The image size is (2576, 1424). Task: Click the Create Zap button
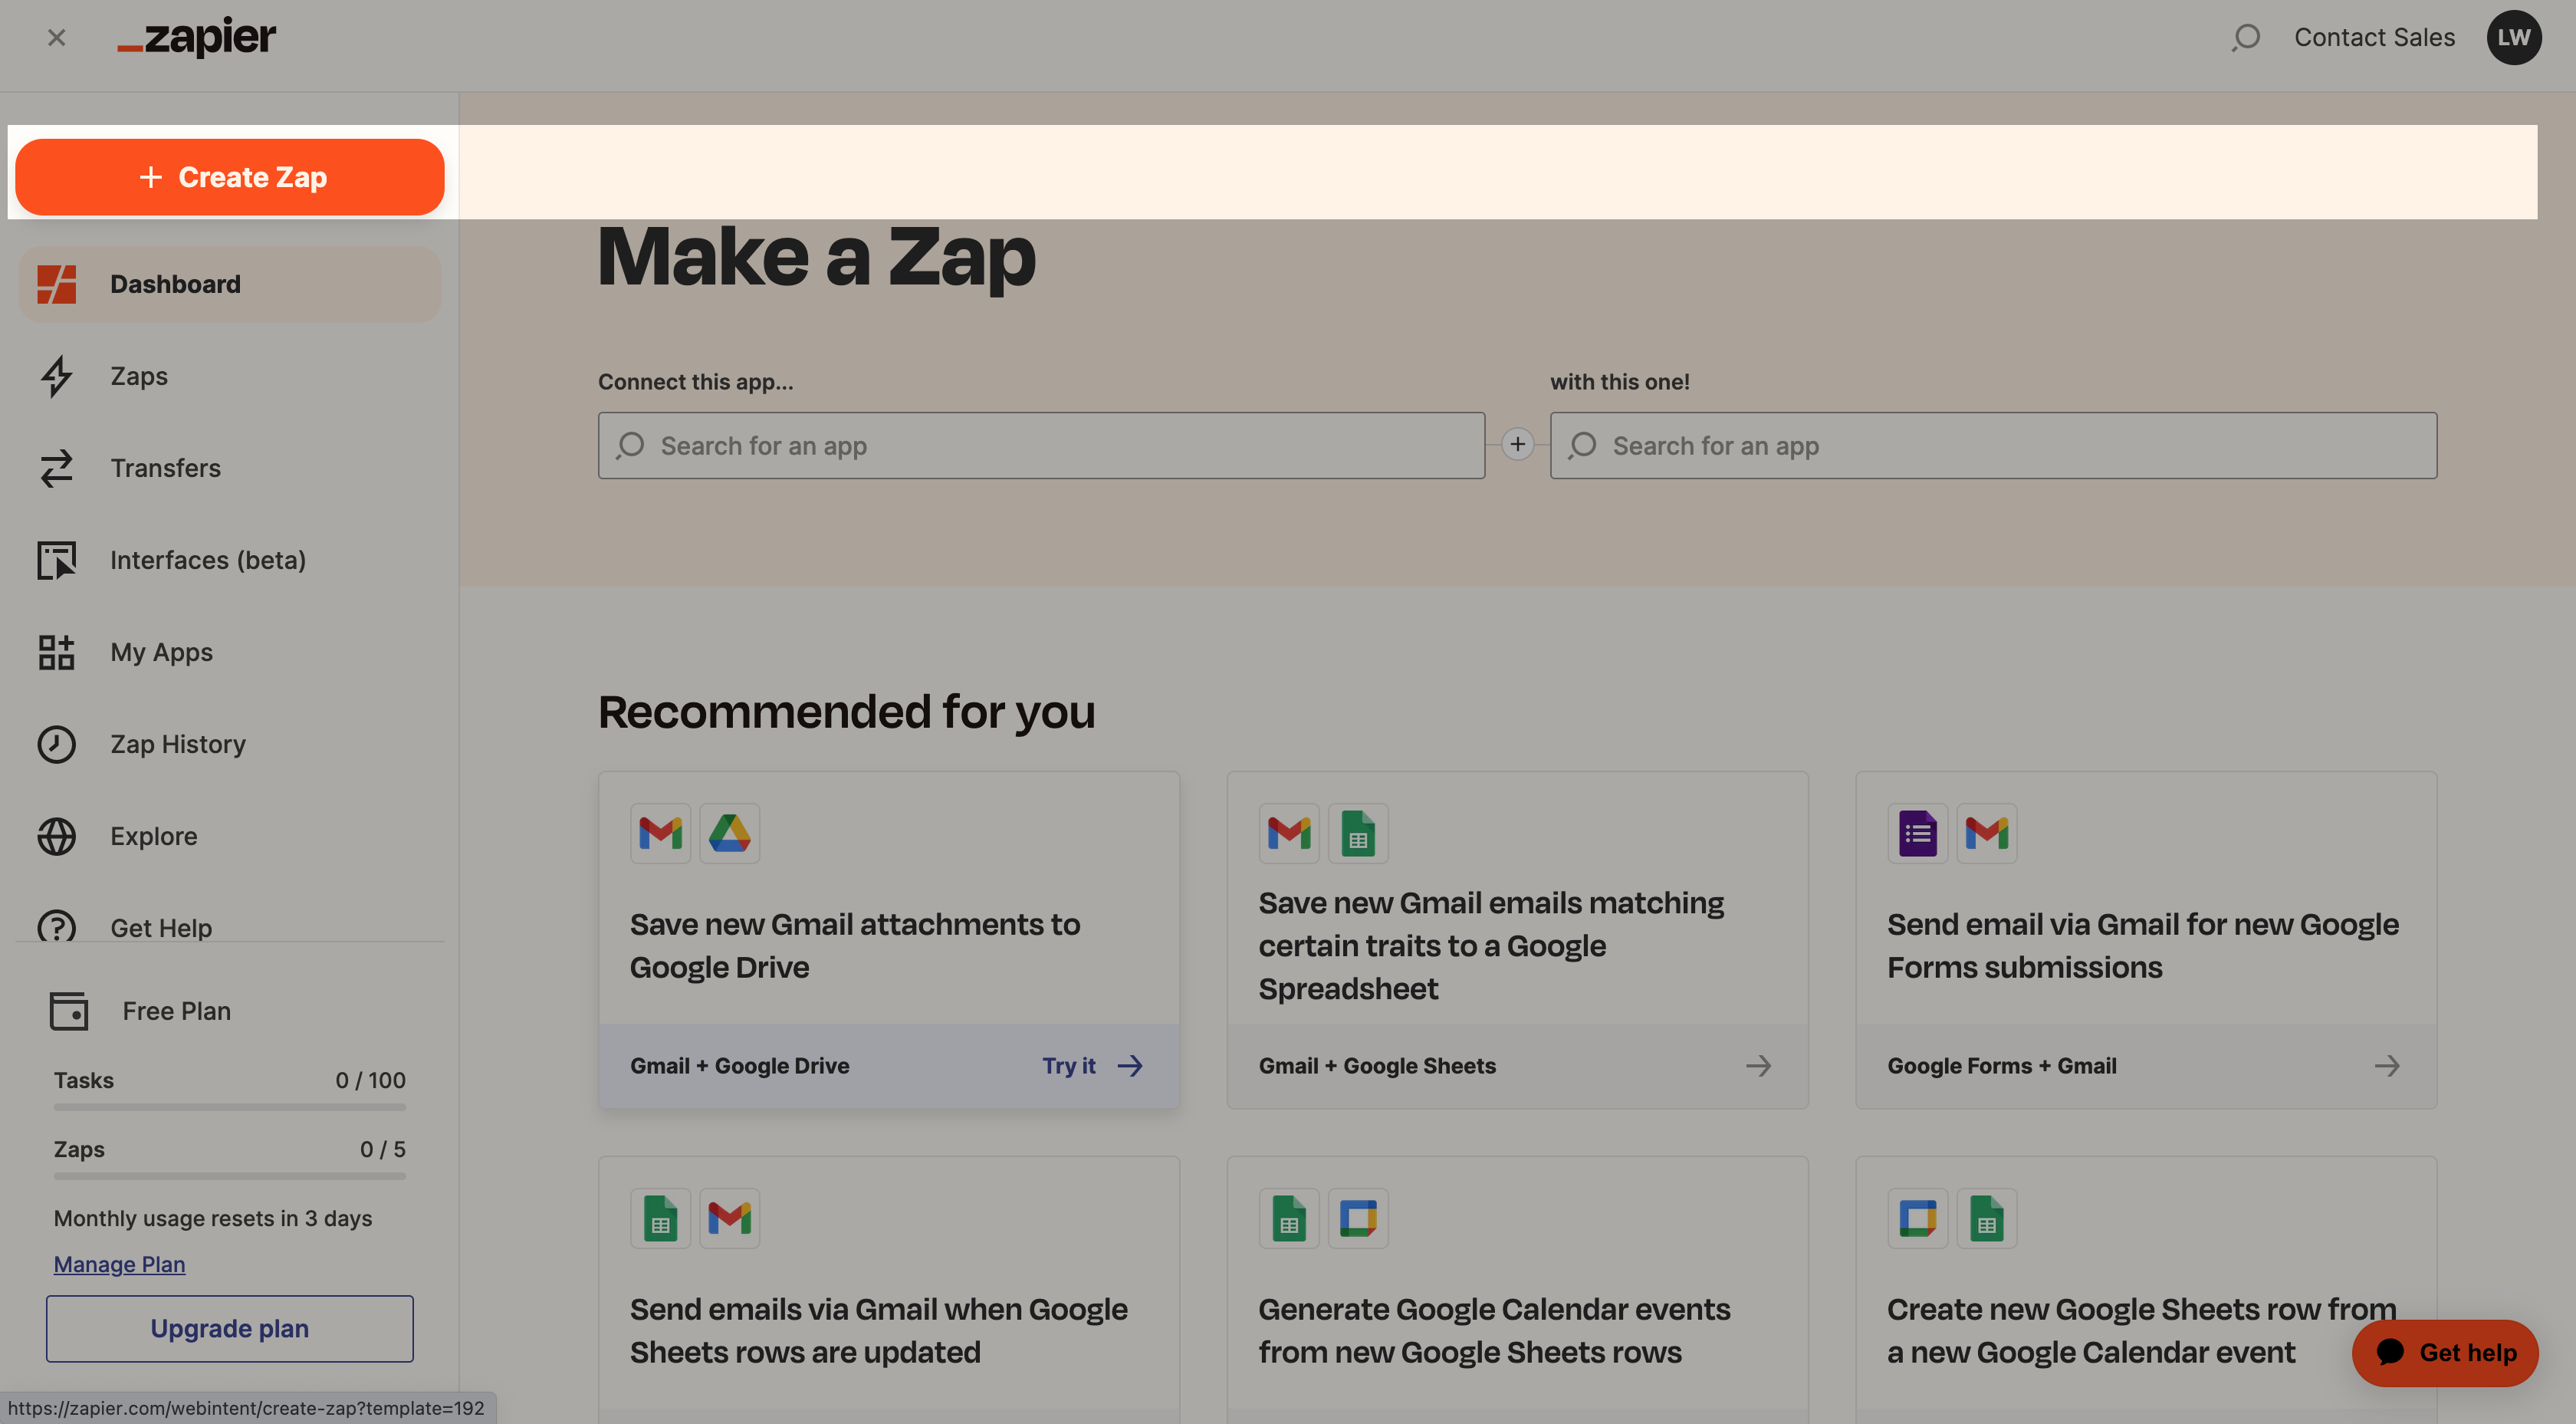coord(230,177)
